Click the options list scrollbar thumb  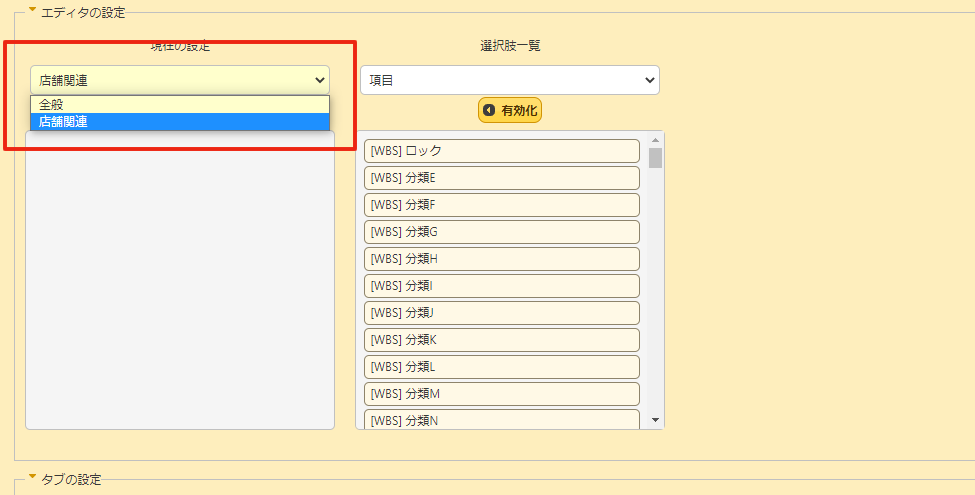point(655,158)
